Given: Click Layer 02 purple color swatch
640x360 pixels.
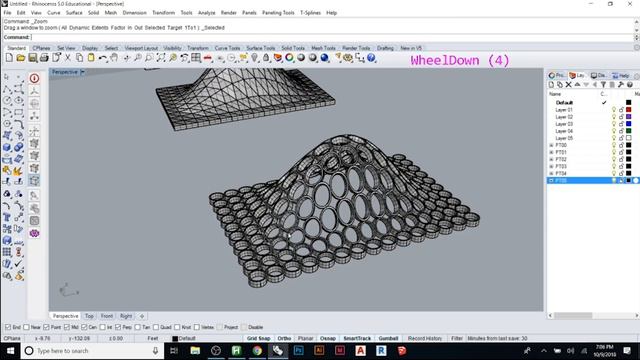Looking at the screenshot, I should coord(629,117).
